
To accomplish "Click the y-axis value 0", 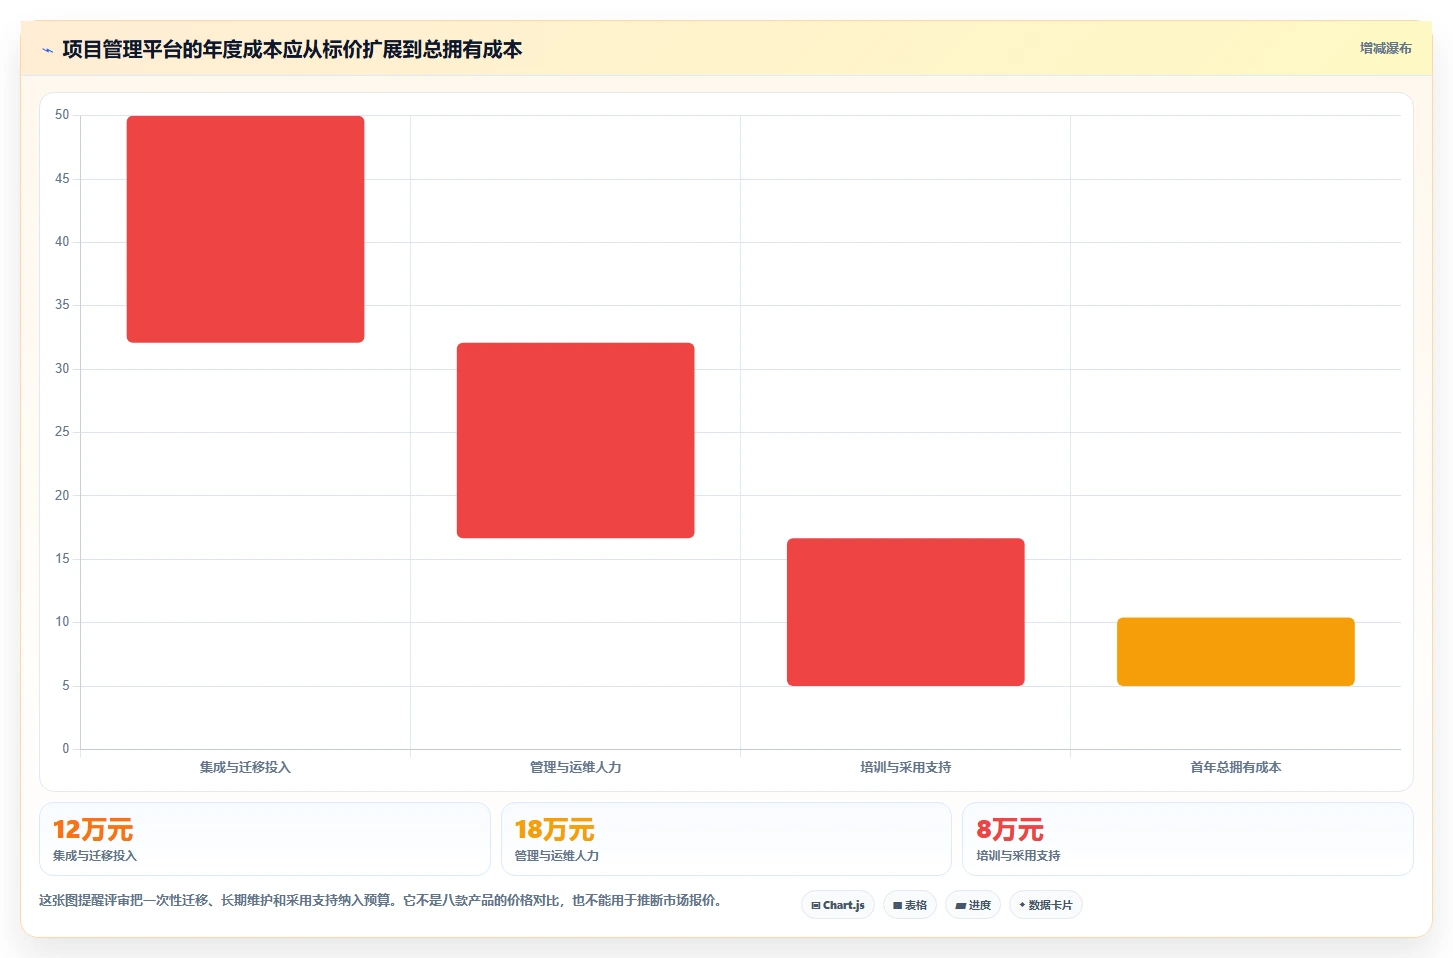I will pyautogui.click(x=66, y=749).
